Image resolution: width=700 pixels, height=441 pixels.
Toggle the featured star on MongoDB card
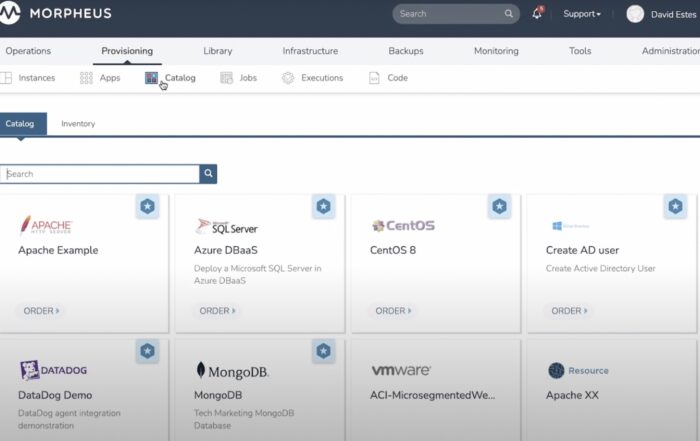tap(324, 351)
